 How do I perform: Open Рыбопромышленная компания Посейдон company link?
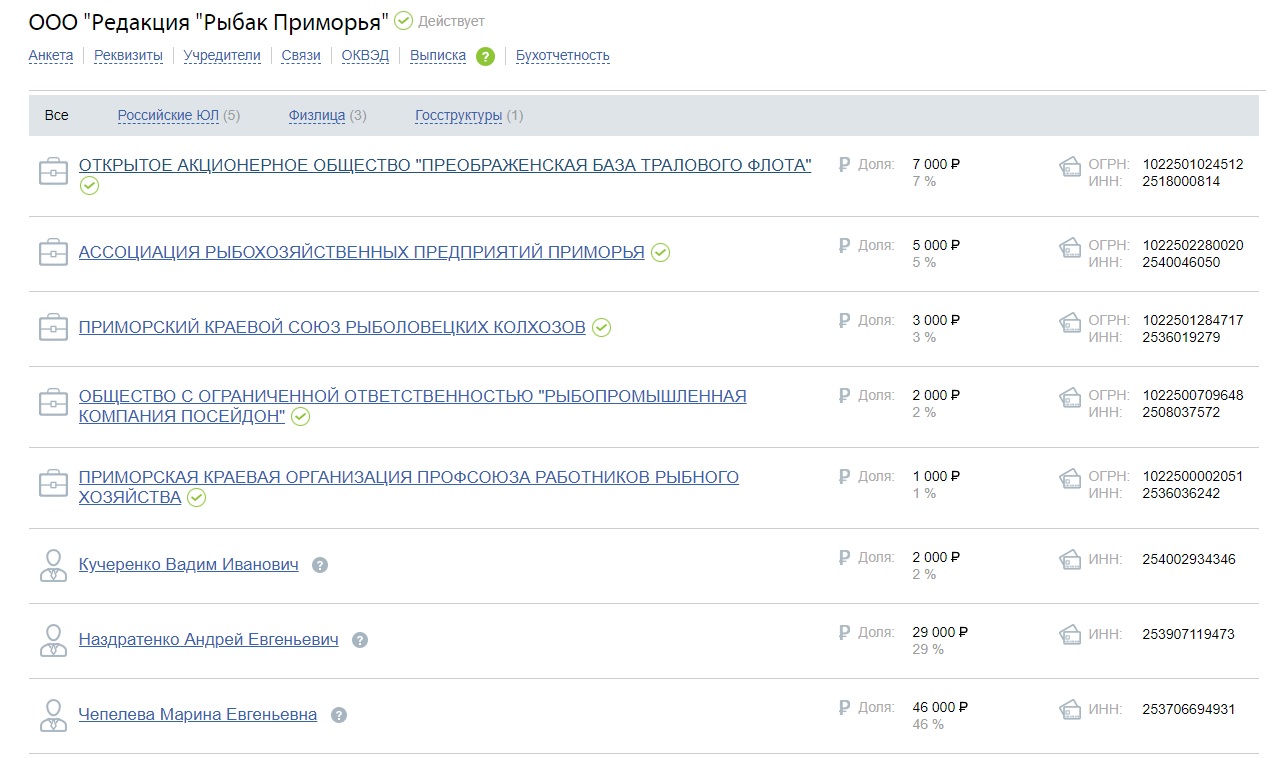coord(412,396)
